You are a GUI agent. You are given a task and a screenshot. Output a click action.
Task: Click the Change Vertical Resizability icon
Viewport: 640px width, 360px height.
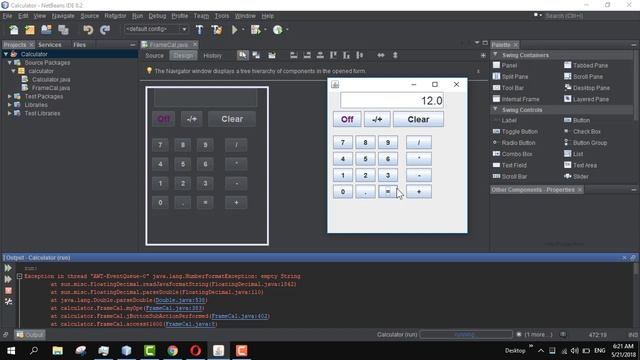(395, 55)
